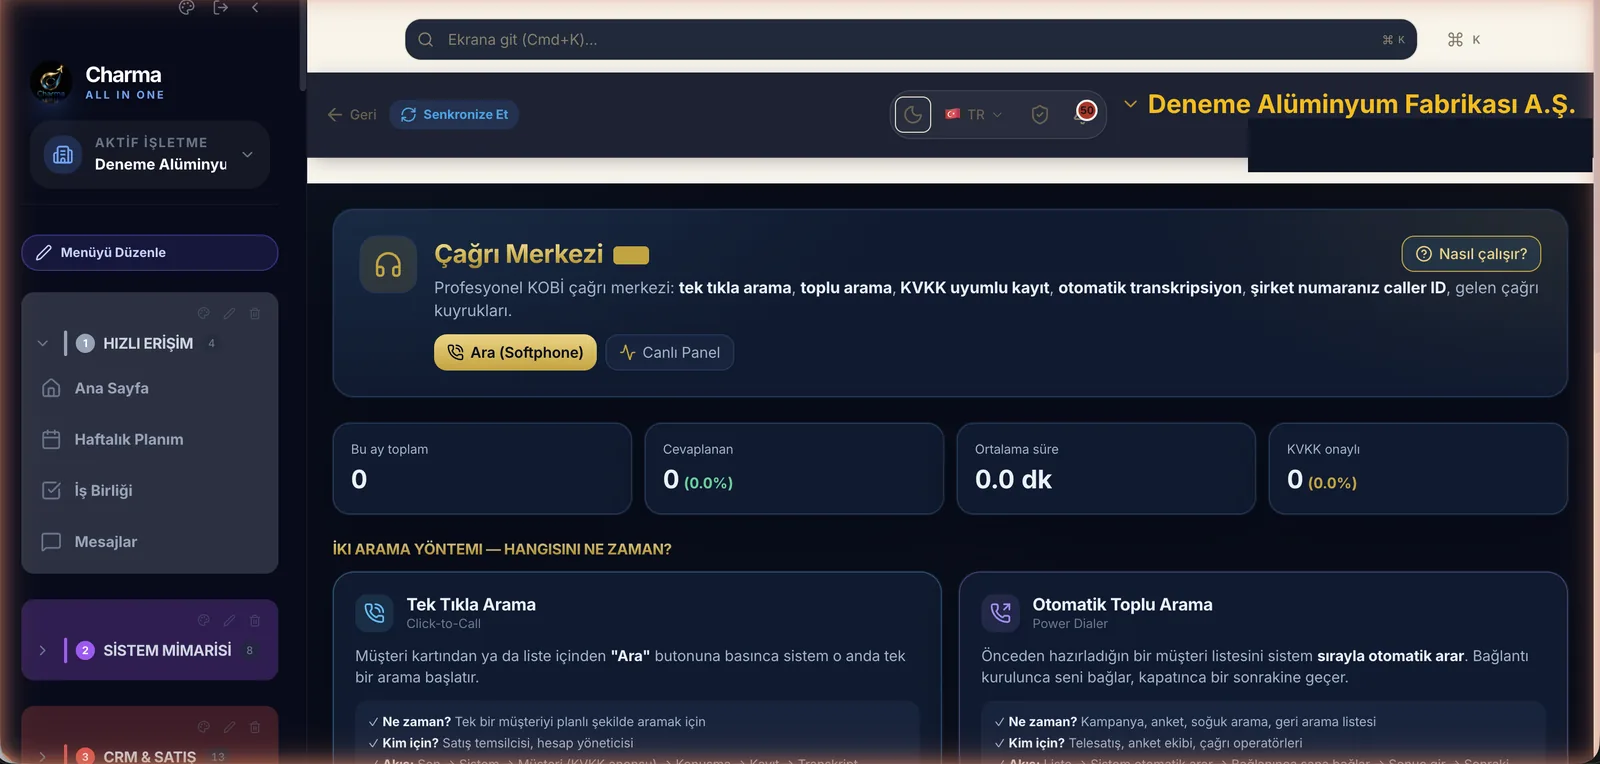Viewport: 1600px width, 764px height.
Task: Collapse the sidebar with the left chevron
Action: (255, 7)
